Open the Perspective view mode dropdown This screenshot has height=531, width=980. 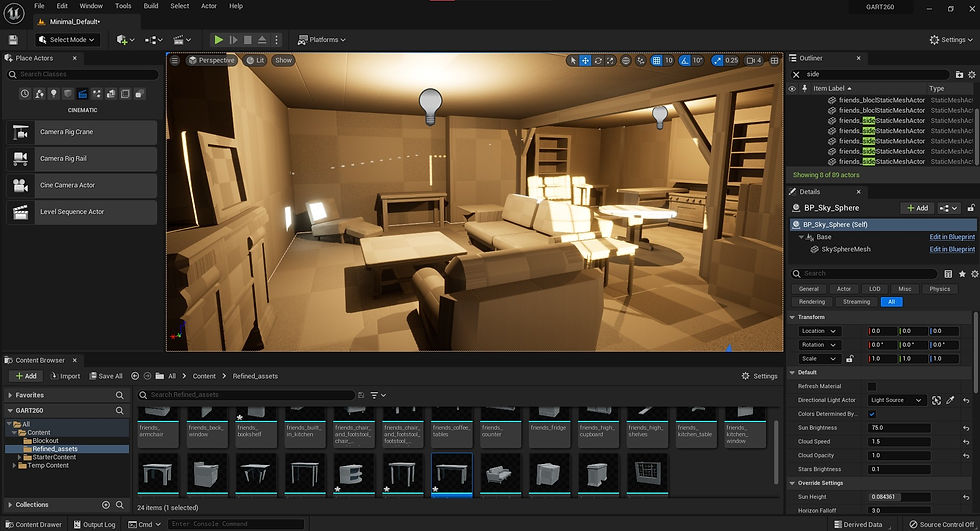pos(211,61)
